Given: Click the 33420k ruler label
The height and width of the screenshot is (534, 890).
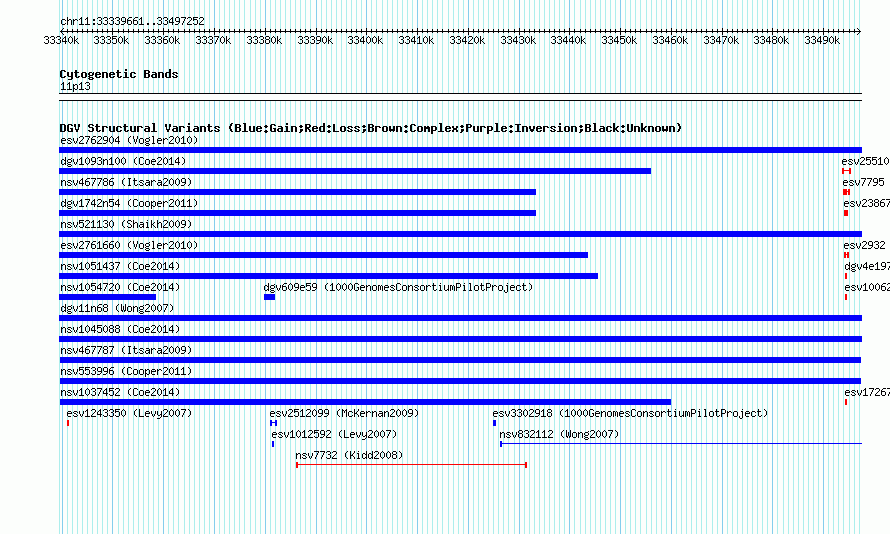Looking at the screenshot, I should point(467,40).
